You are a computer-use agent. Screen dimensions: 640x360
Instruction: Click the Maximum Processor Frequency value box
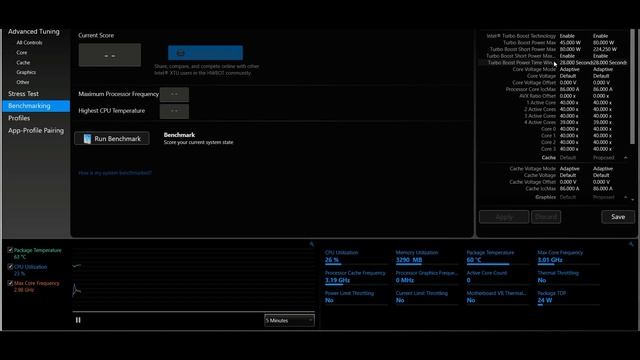pyautogui.click(x=174, y=94)
